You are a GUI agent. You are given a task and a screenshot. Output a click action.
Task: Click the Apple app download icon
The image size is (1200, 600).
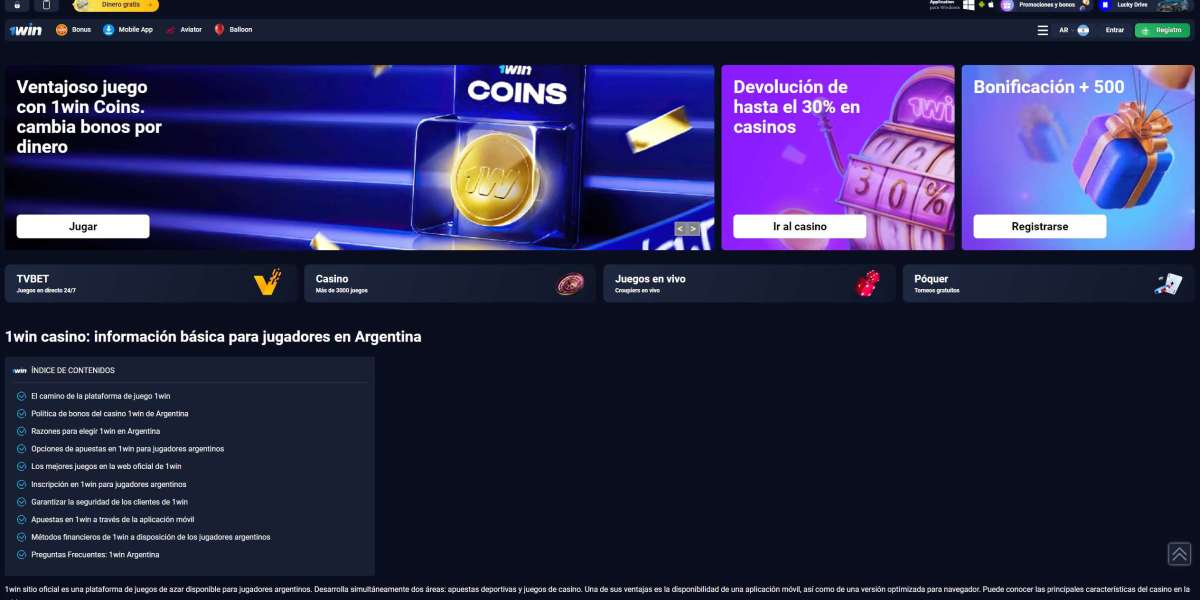point(991,5)
